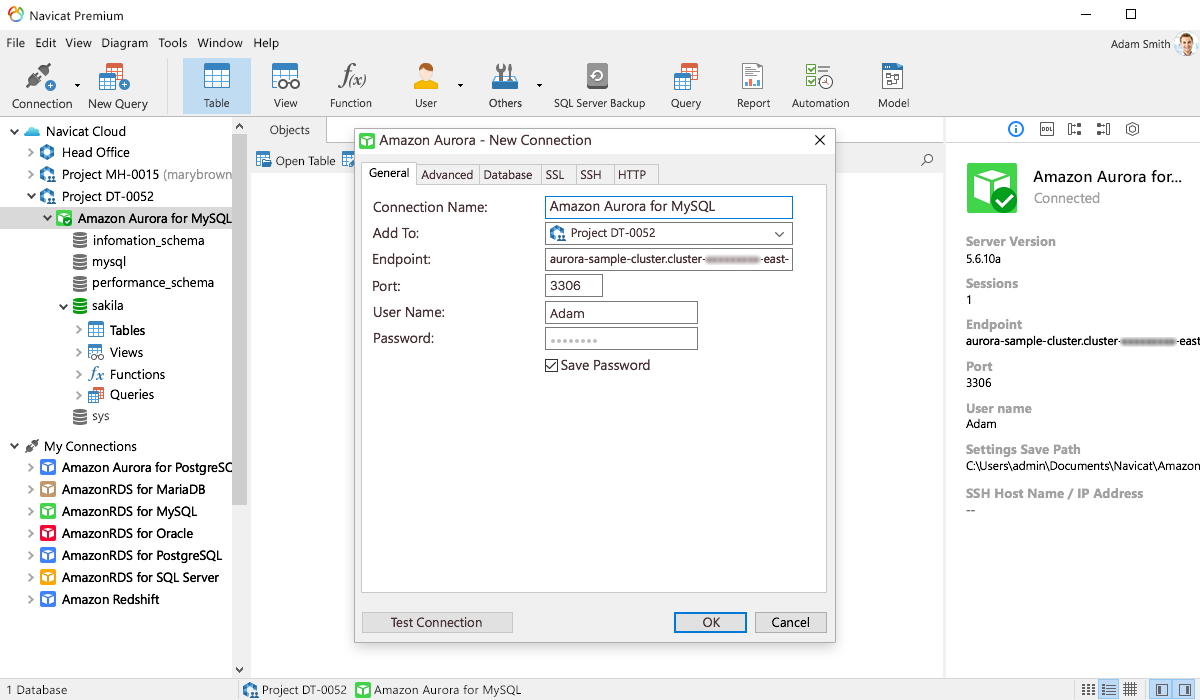Open the Diagram menu
1200x700 pixels.
(x=125, y=43)
